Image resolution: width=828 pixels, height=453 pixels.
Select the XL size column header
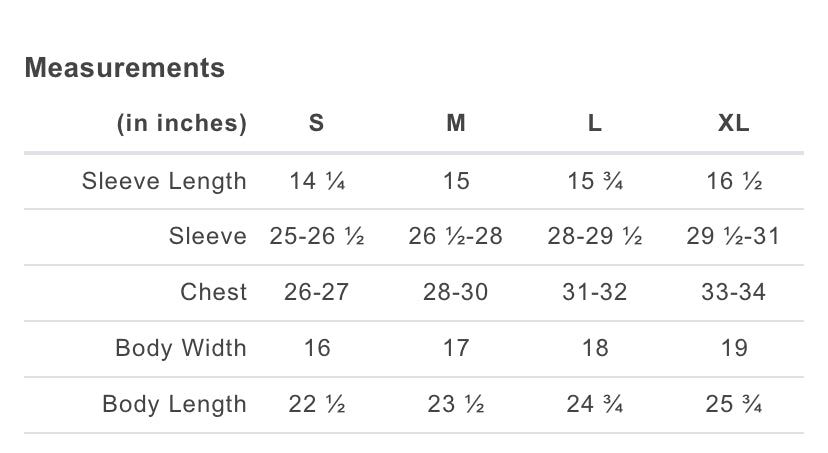734,124
